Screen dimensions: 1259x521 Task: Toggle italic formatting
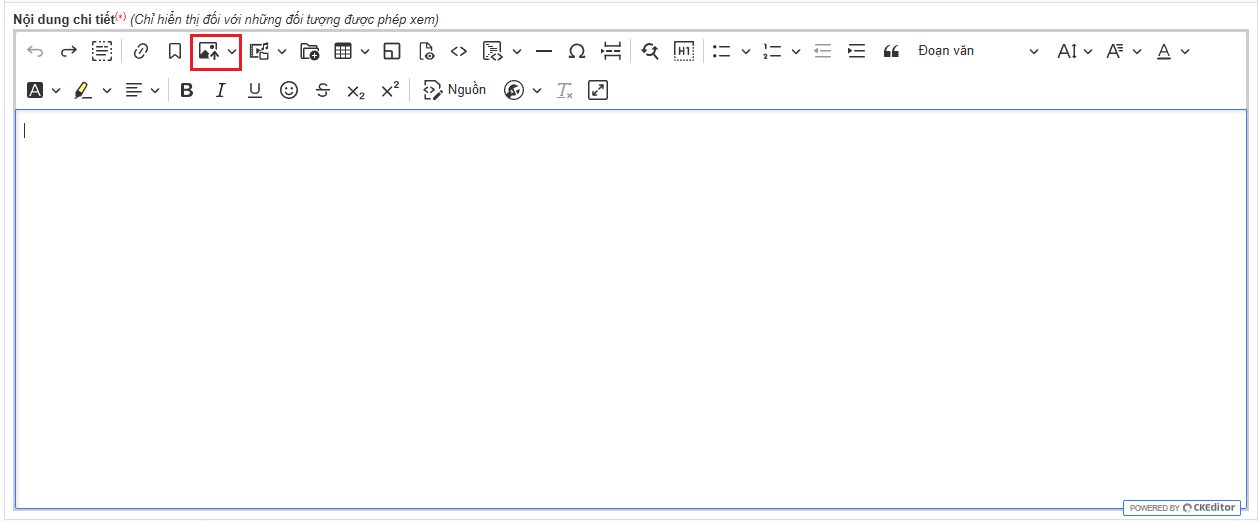(x=221, y=90)
